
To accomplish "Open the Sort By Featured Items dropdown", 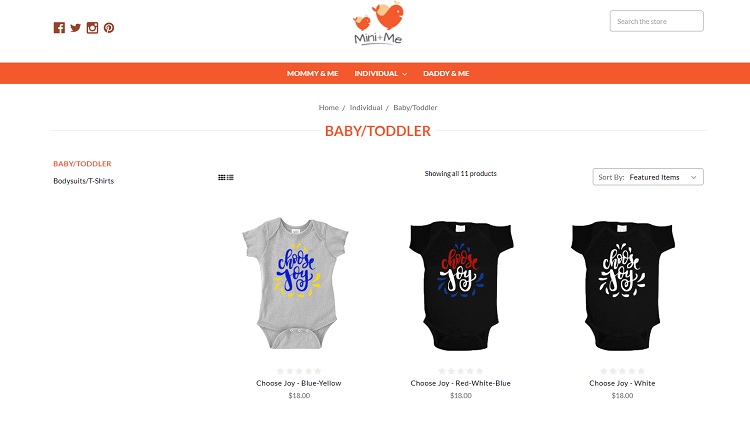I will (648, 177).
